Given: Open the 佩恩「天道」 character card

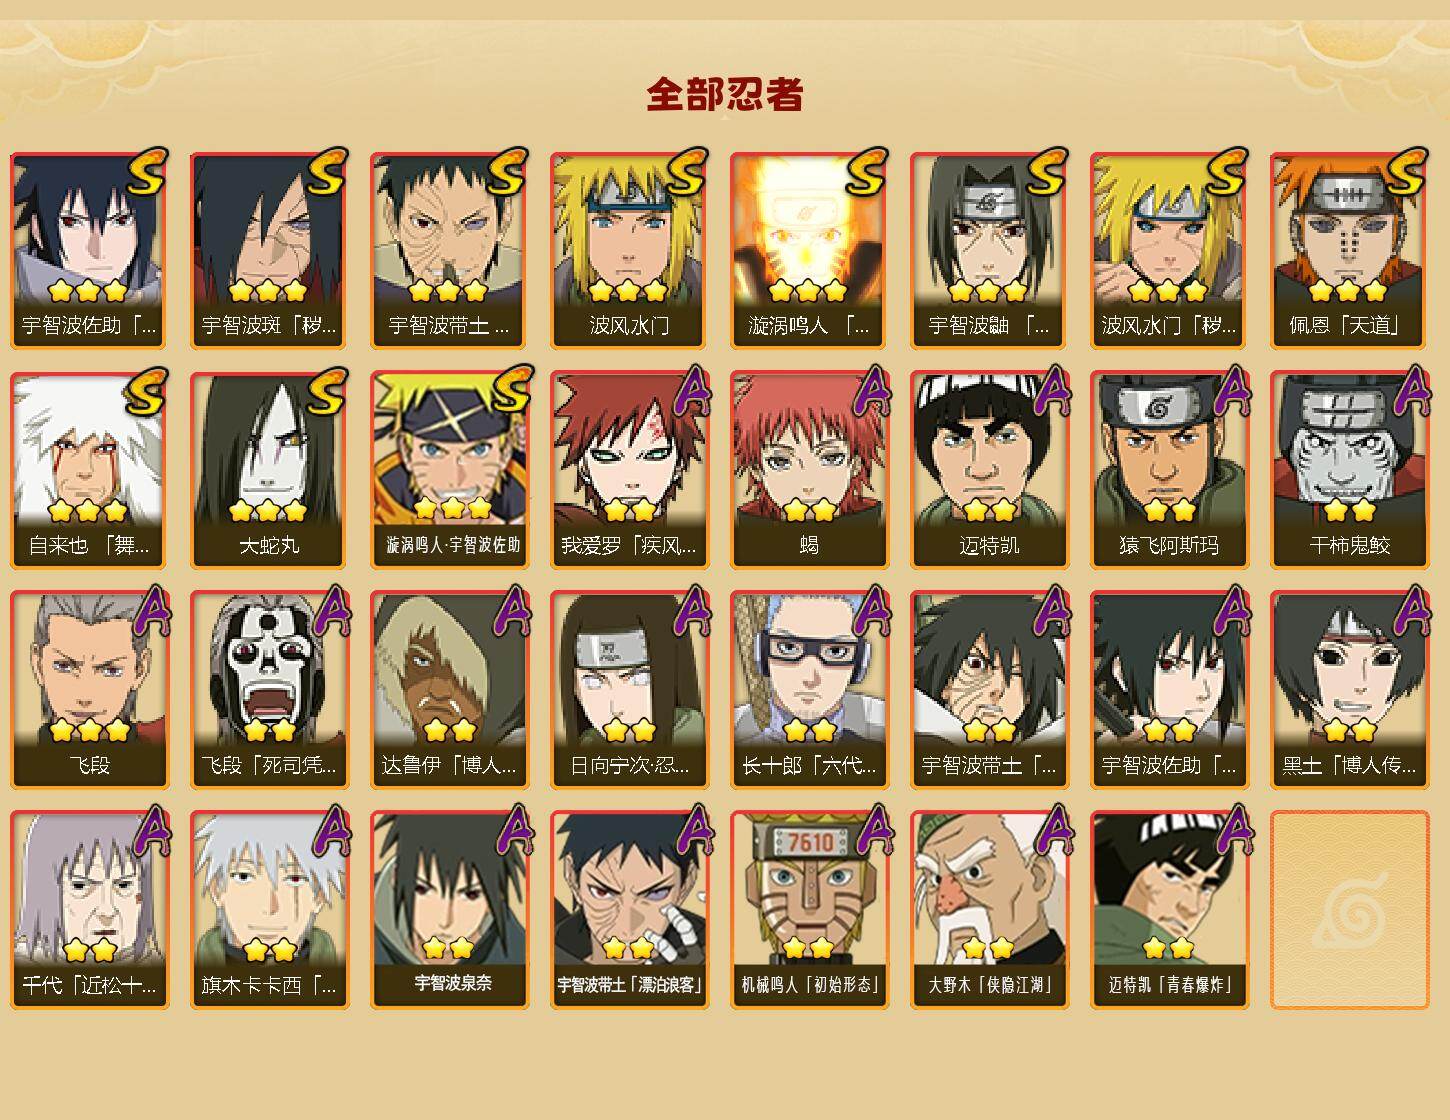Looking at the screenshot, I should coord(1349,250).
